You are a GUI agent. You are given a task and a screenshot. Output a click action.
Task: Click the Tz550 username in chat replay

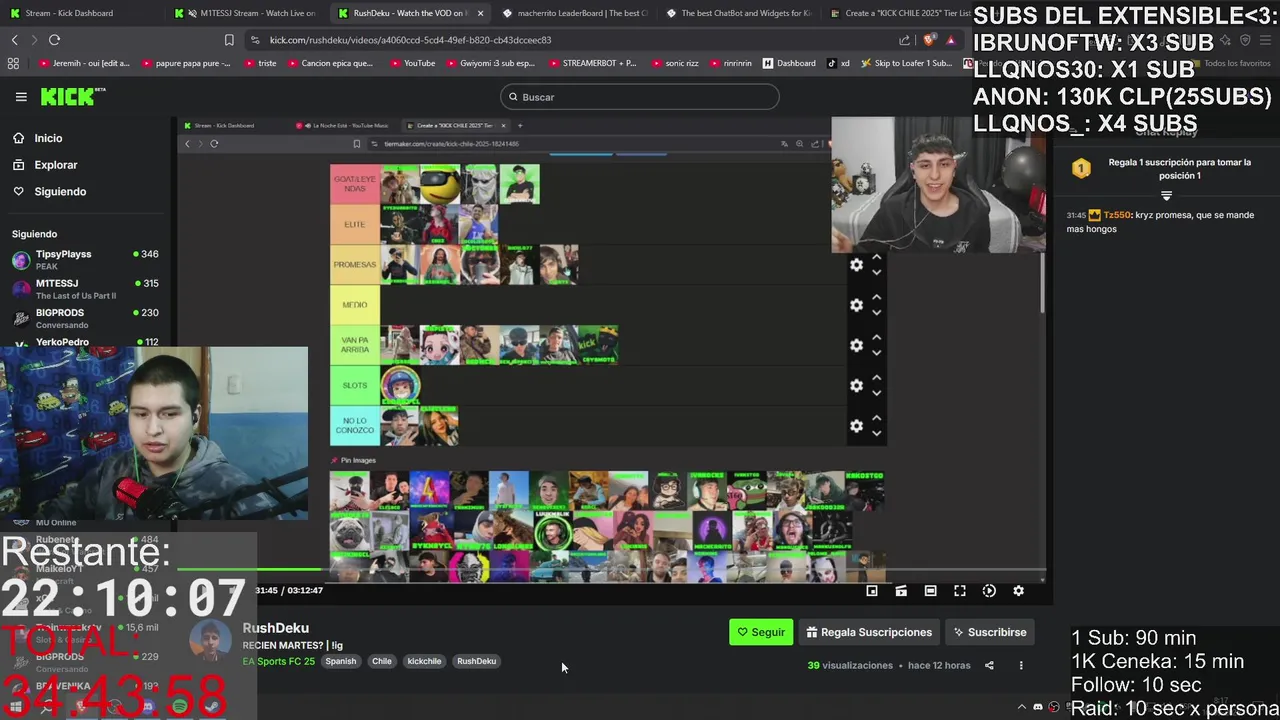coord(1117,215)
